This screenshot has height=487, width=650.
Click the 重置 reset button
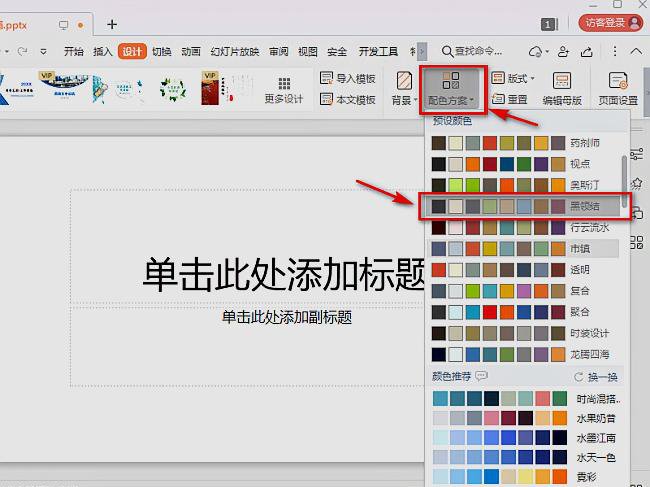coord(509,99)
